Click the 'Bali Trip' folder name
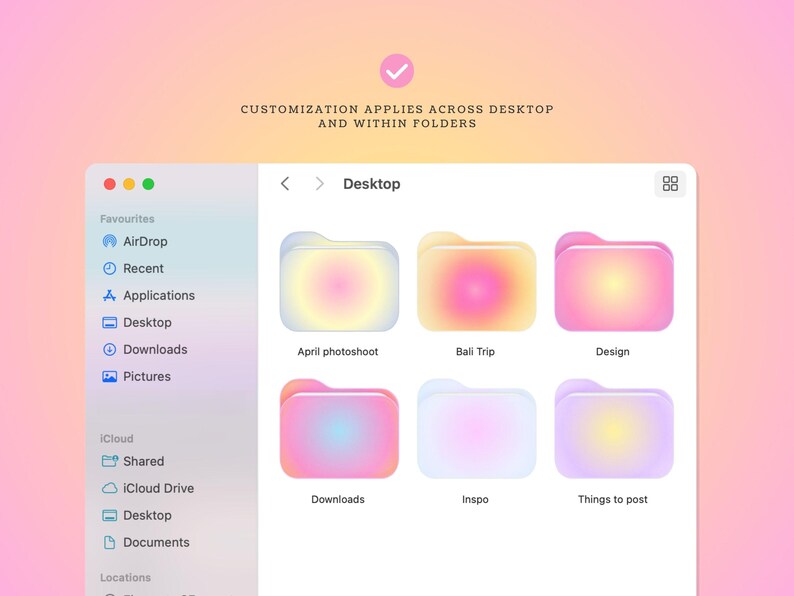794x596 pixels. (x=475, y=351)
